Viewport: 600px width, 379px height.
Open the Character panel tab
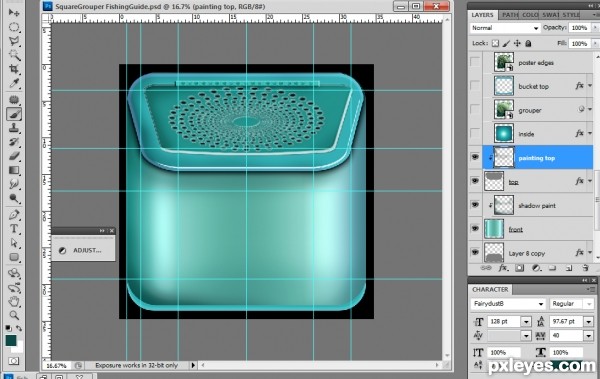490,289
